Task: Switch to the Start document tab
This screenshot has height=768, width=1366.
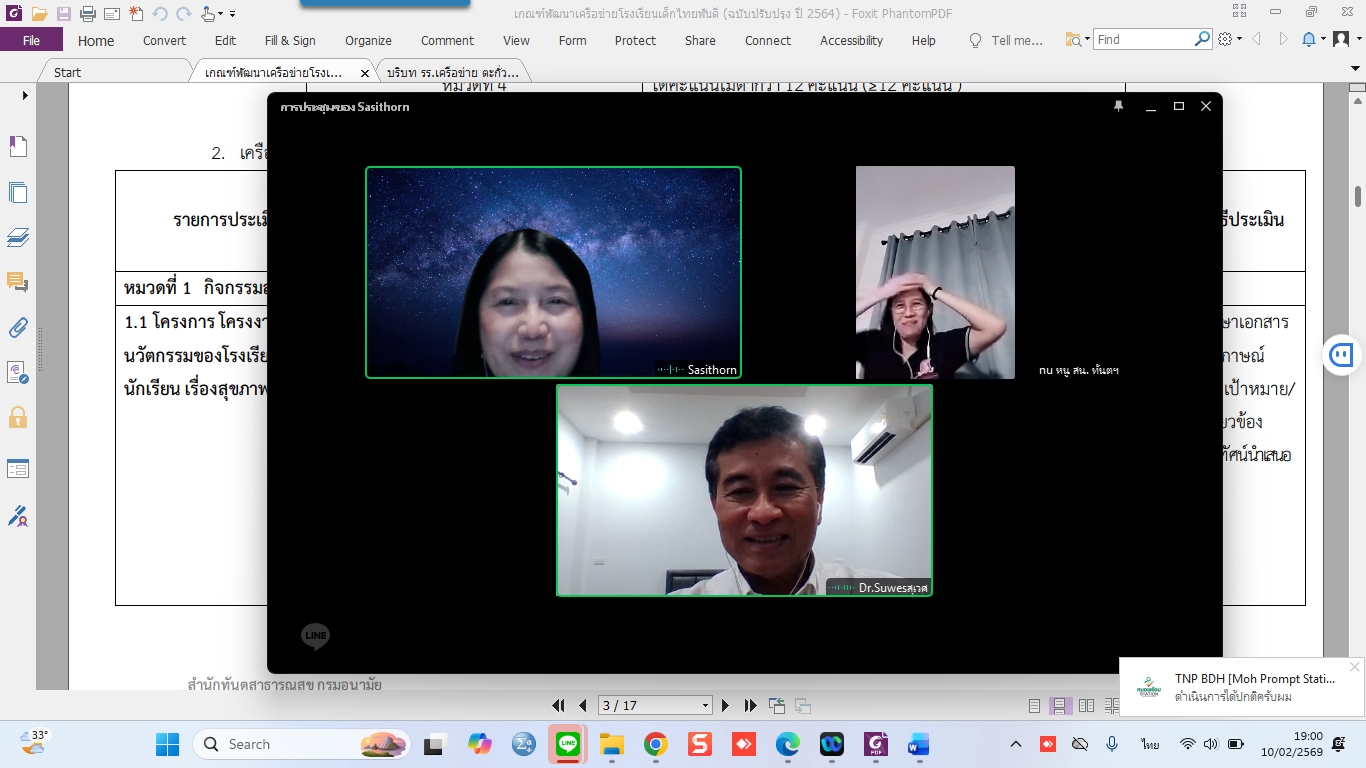Action: pos(68,72)
